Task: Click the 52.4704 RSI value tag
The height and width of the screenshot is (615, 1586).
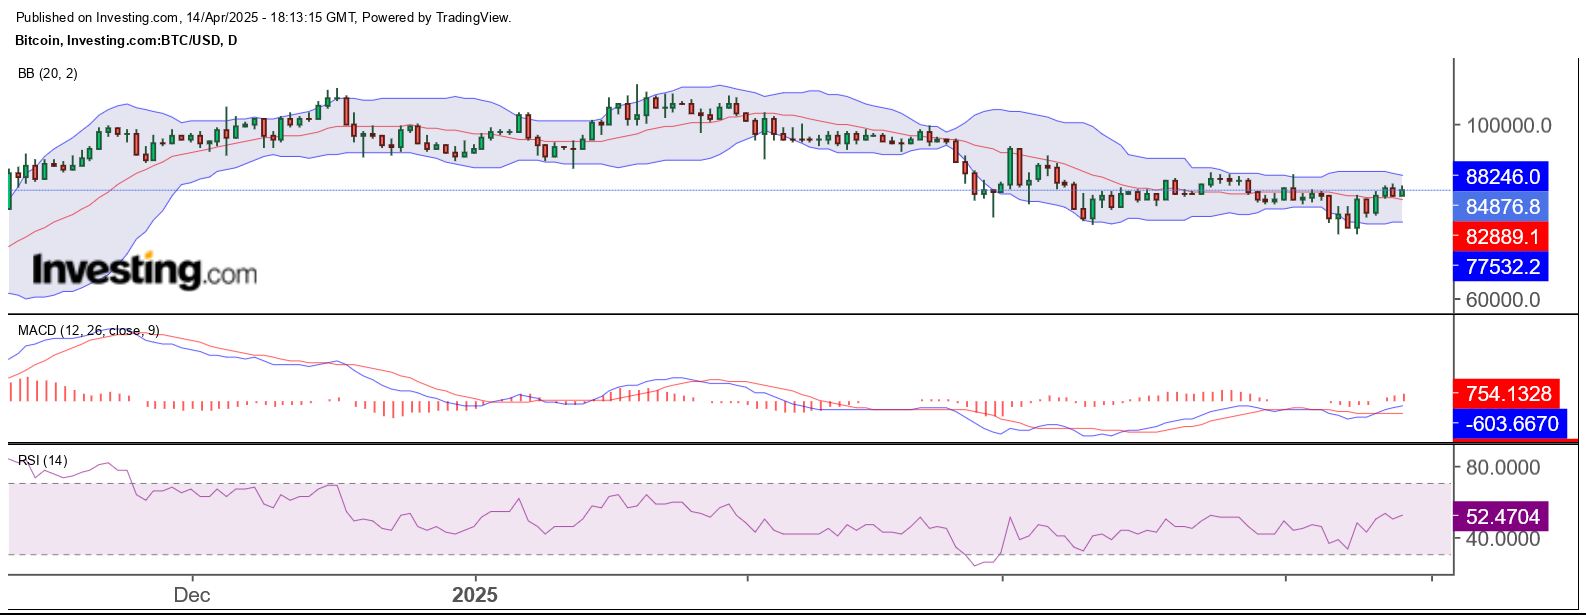Action: pyautogui.click(x=1501, y=517)
